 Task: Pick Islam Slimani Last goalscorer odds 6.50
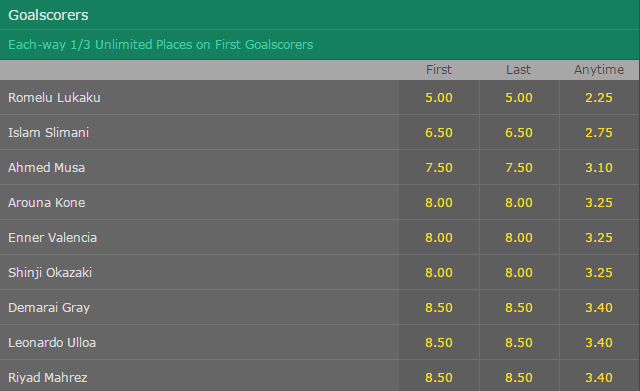click(x=519, y=133)
